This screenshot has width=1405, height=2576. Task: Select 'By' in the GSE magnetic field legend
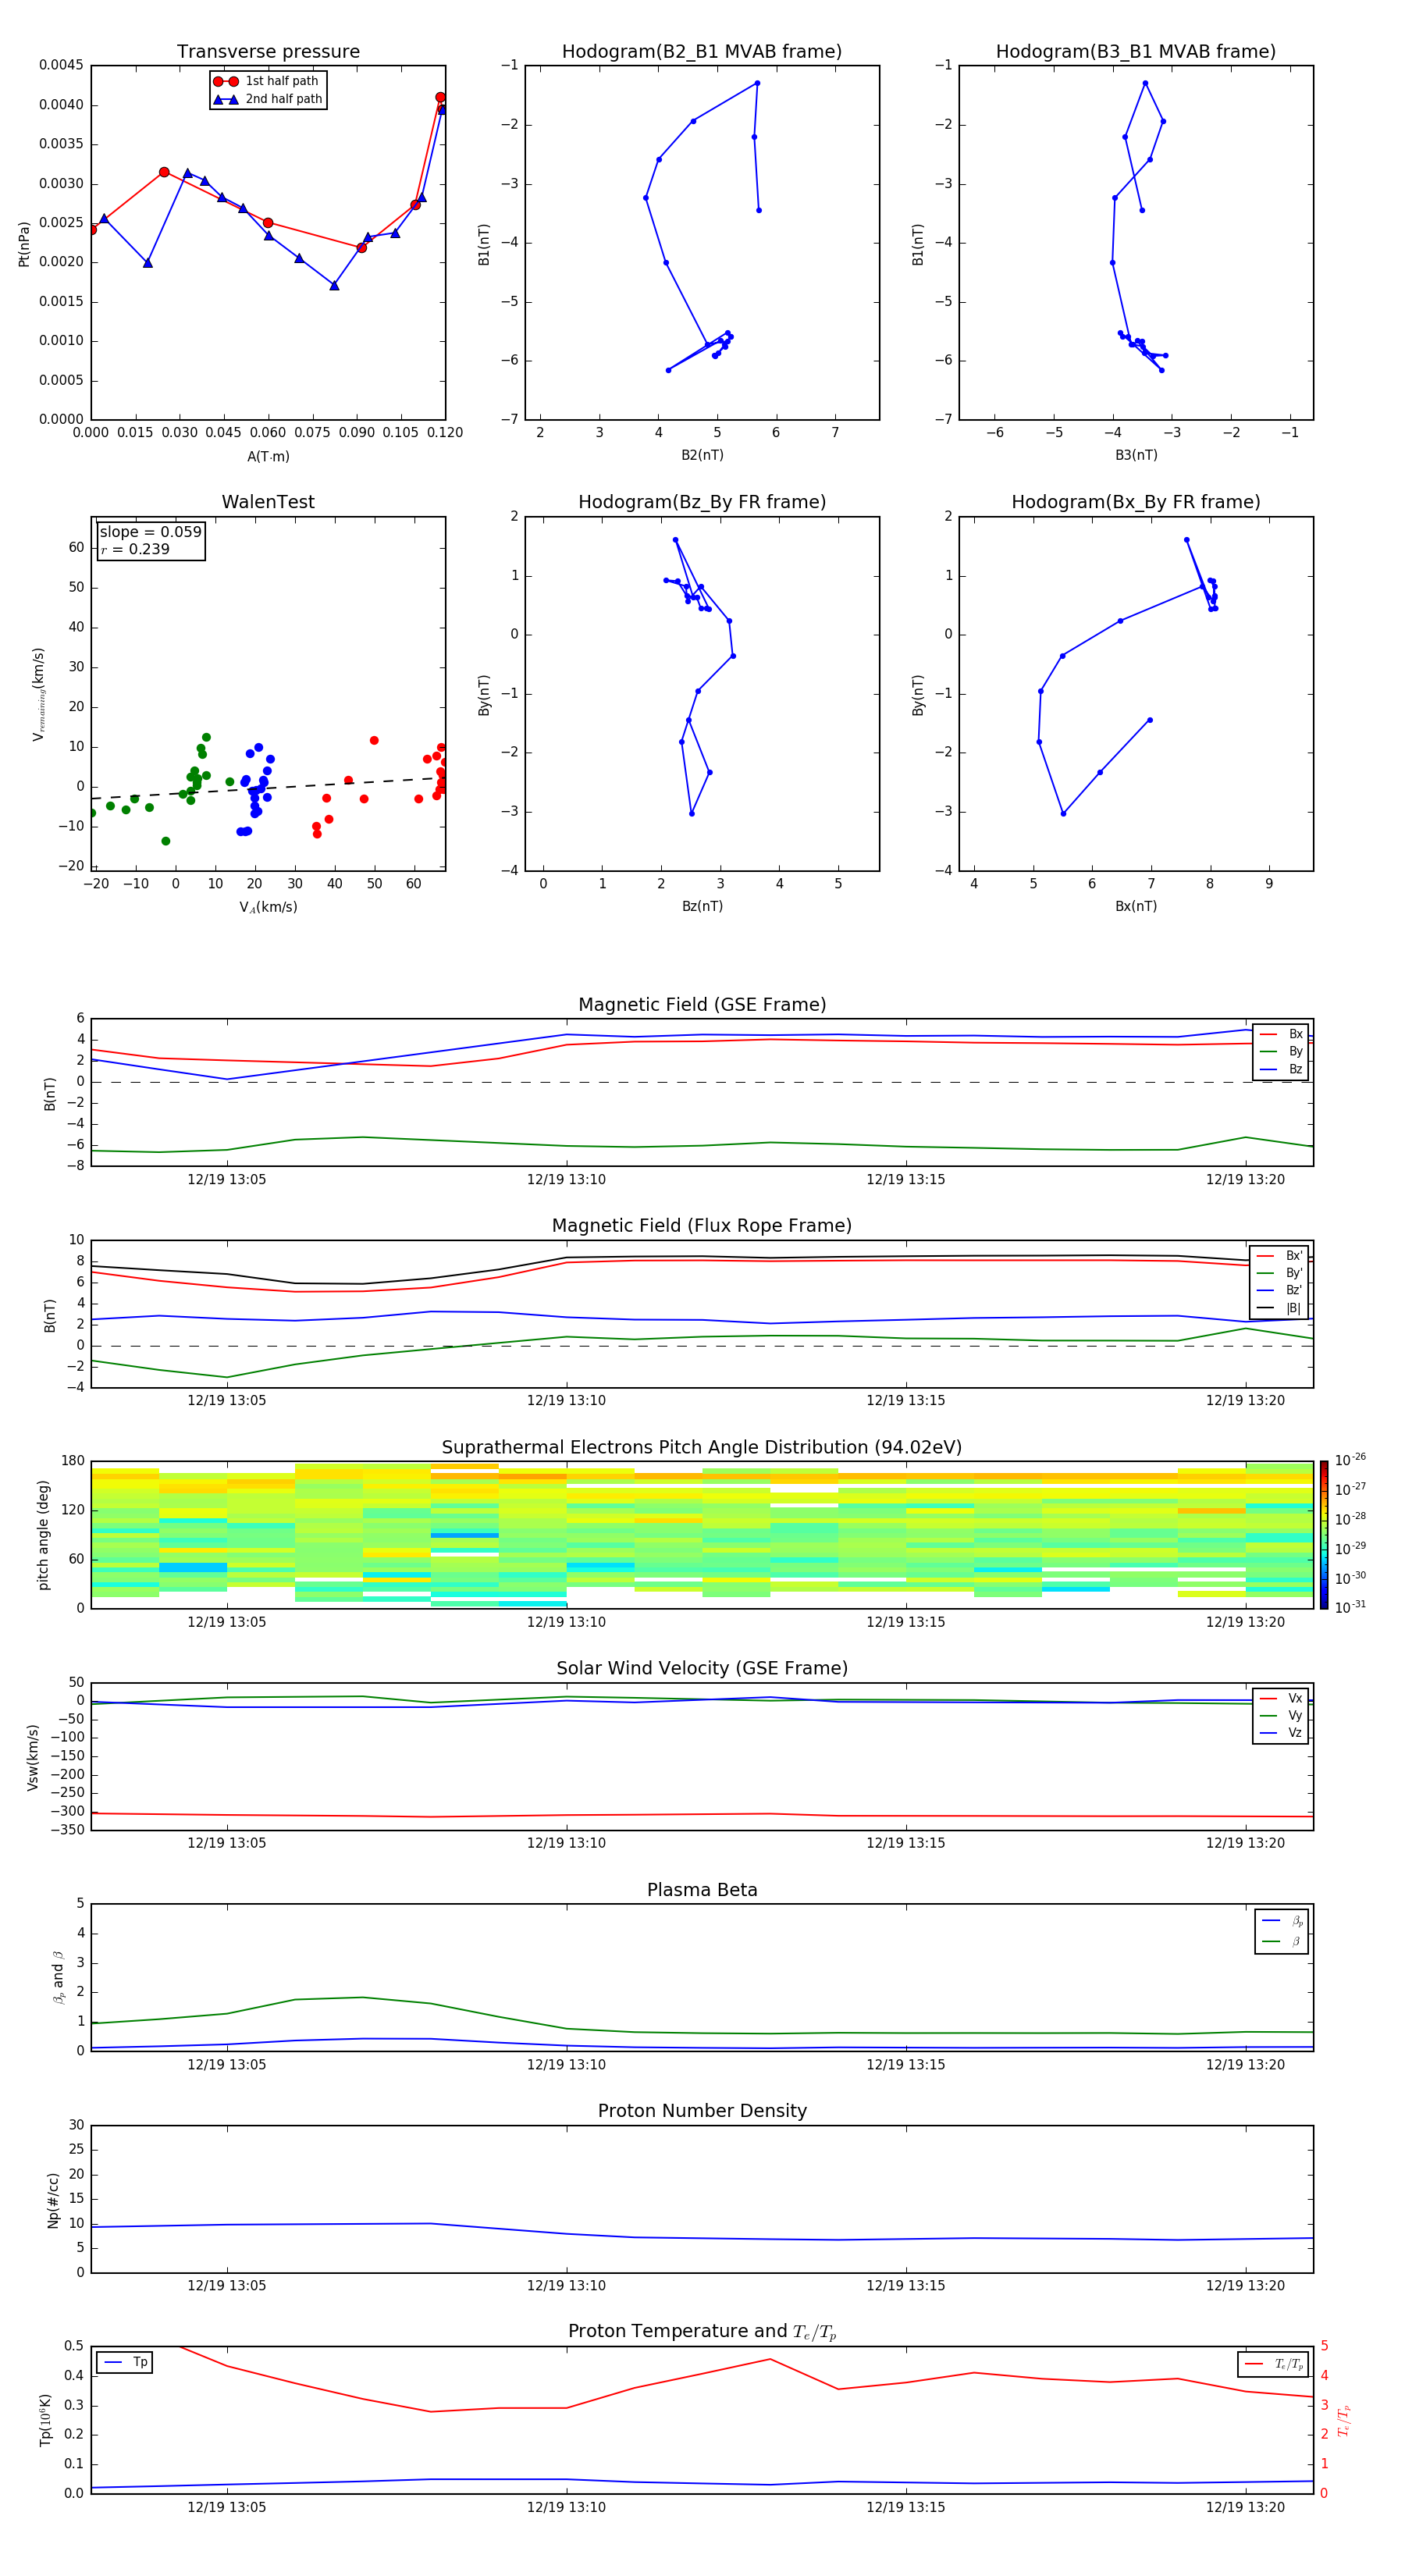(x=1281, y=1051)
